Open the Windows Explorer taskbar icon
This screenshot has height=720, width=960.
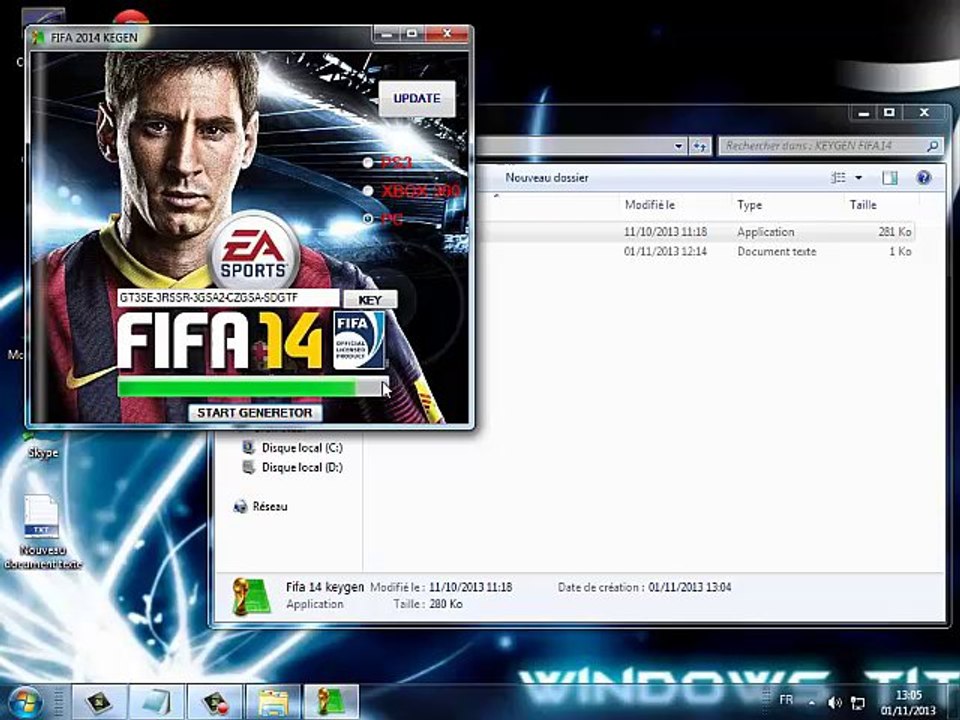272,702
